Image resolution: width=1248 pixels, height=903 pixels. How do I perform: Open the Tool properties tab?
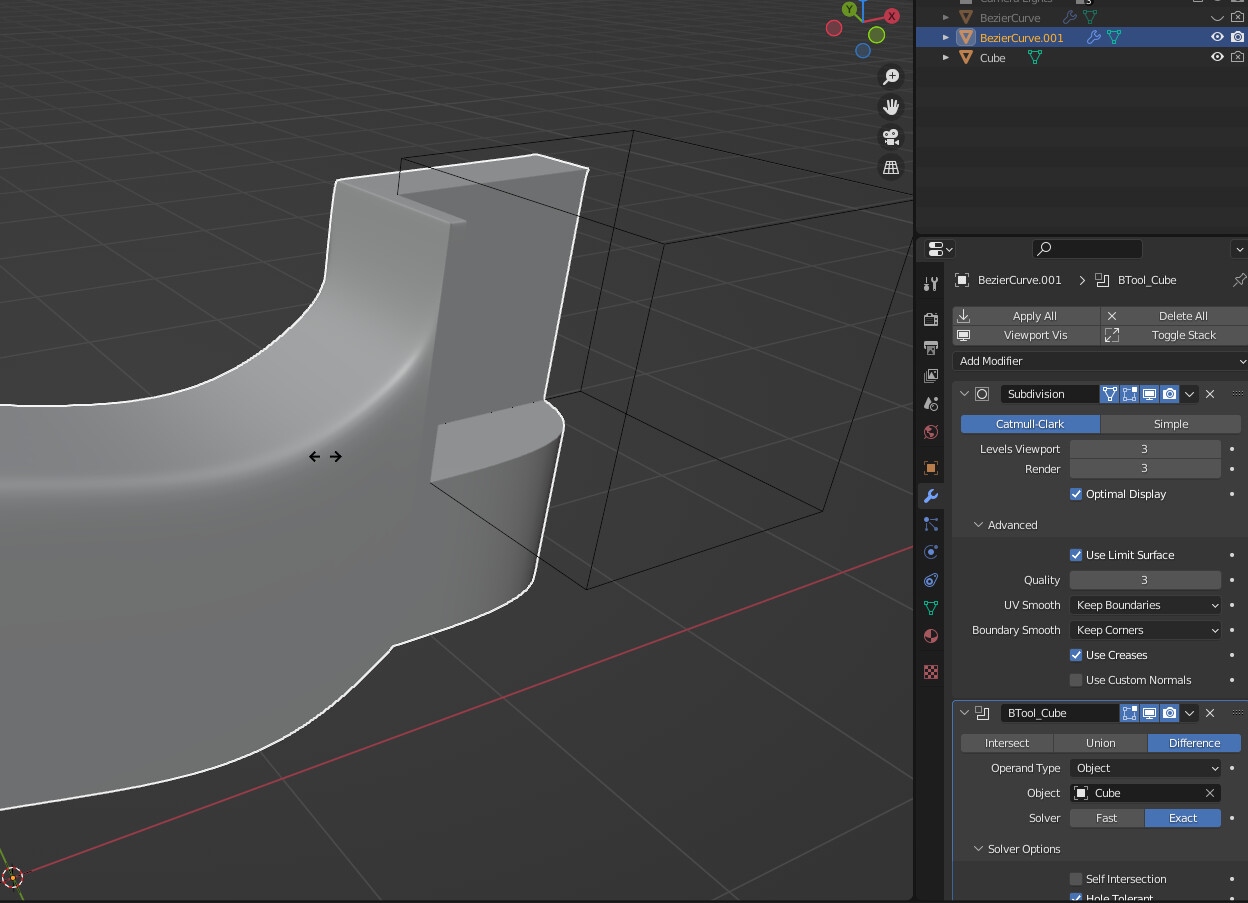coord(931,284)
